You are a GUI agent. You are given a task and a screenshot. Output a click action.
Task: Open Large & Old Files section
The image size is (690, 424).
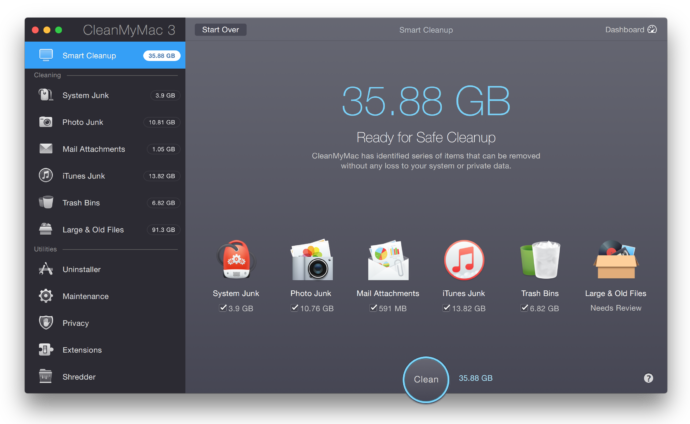point(105,229)
